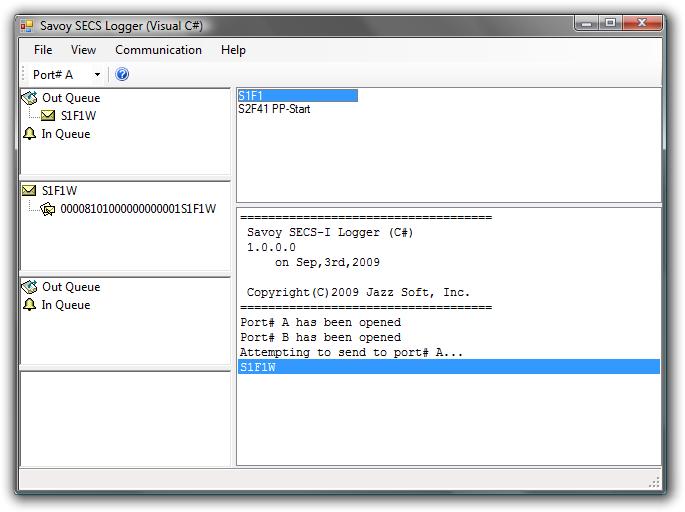Select S2F41 PP-Start in message list
Screen dimensions: 685x512
pos(274,109)
